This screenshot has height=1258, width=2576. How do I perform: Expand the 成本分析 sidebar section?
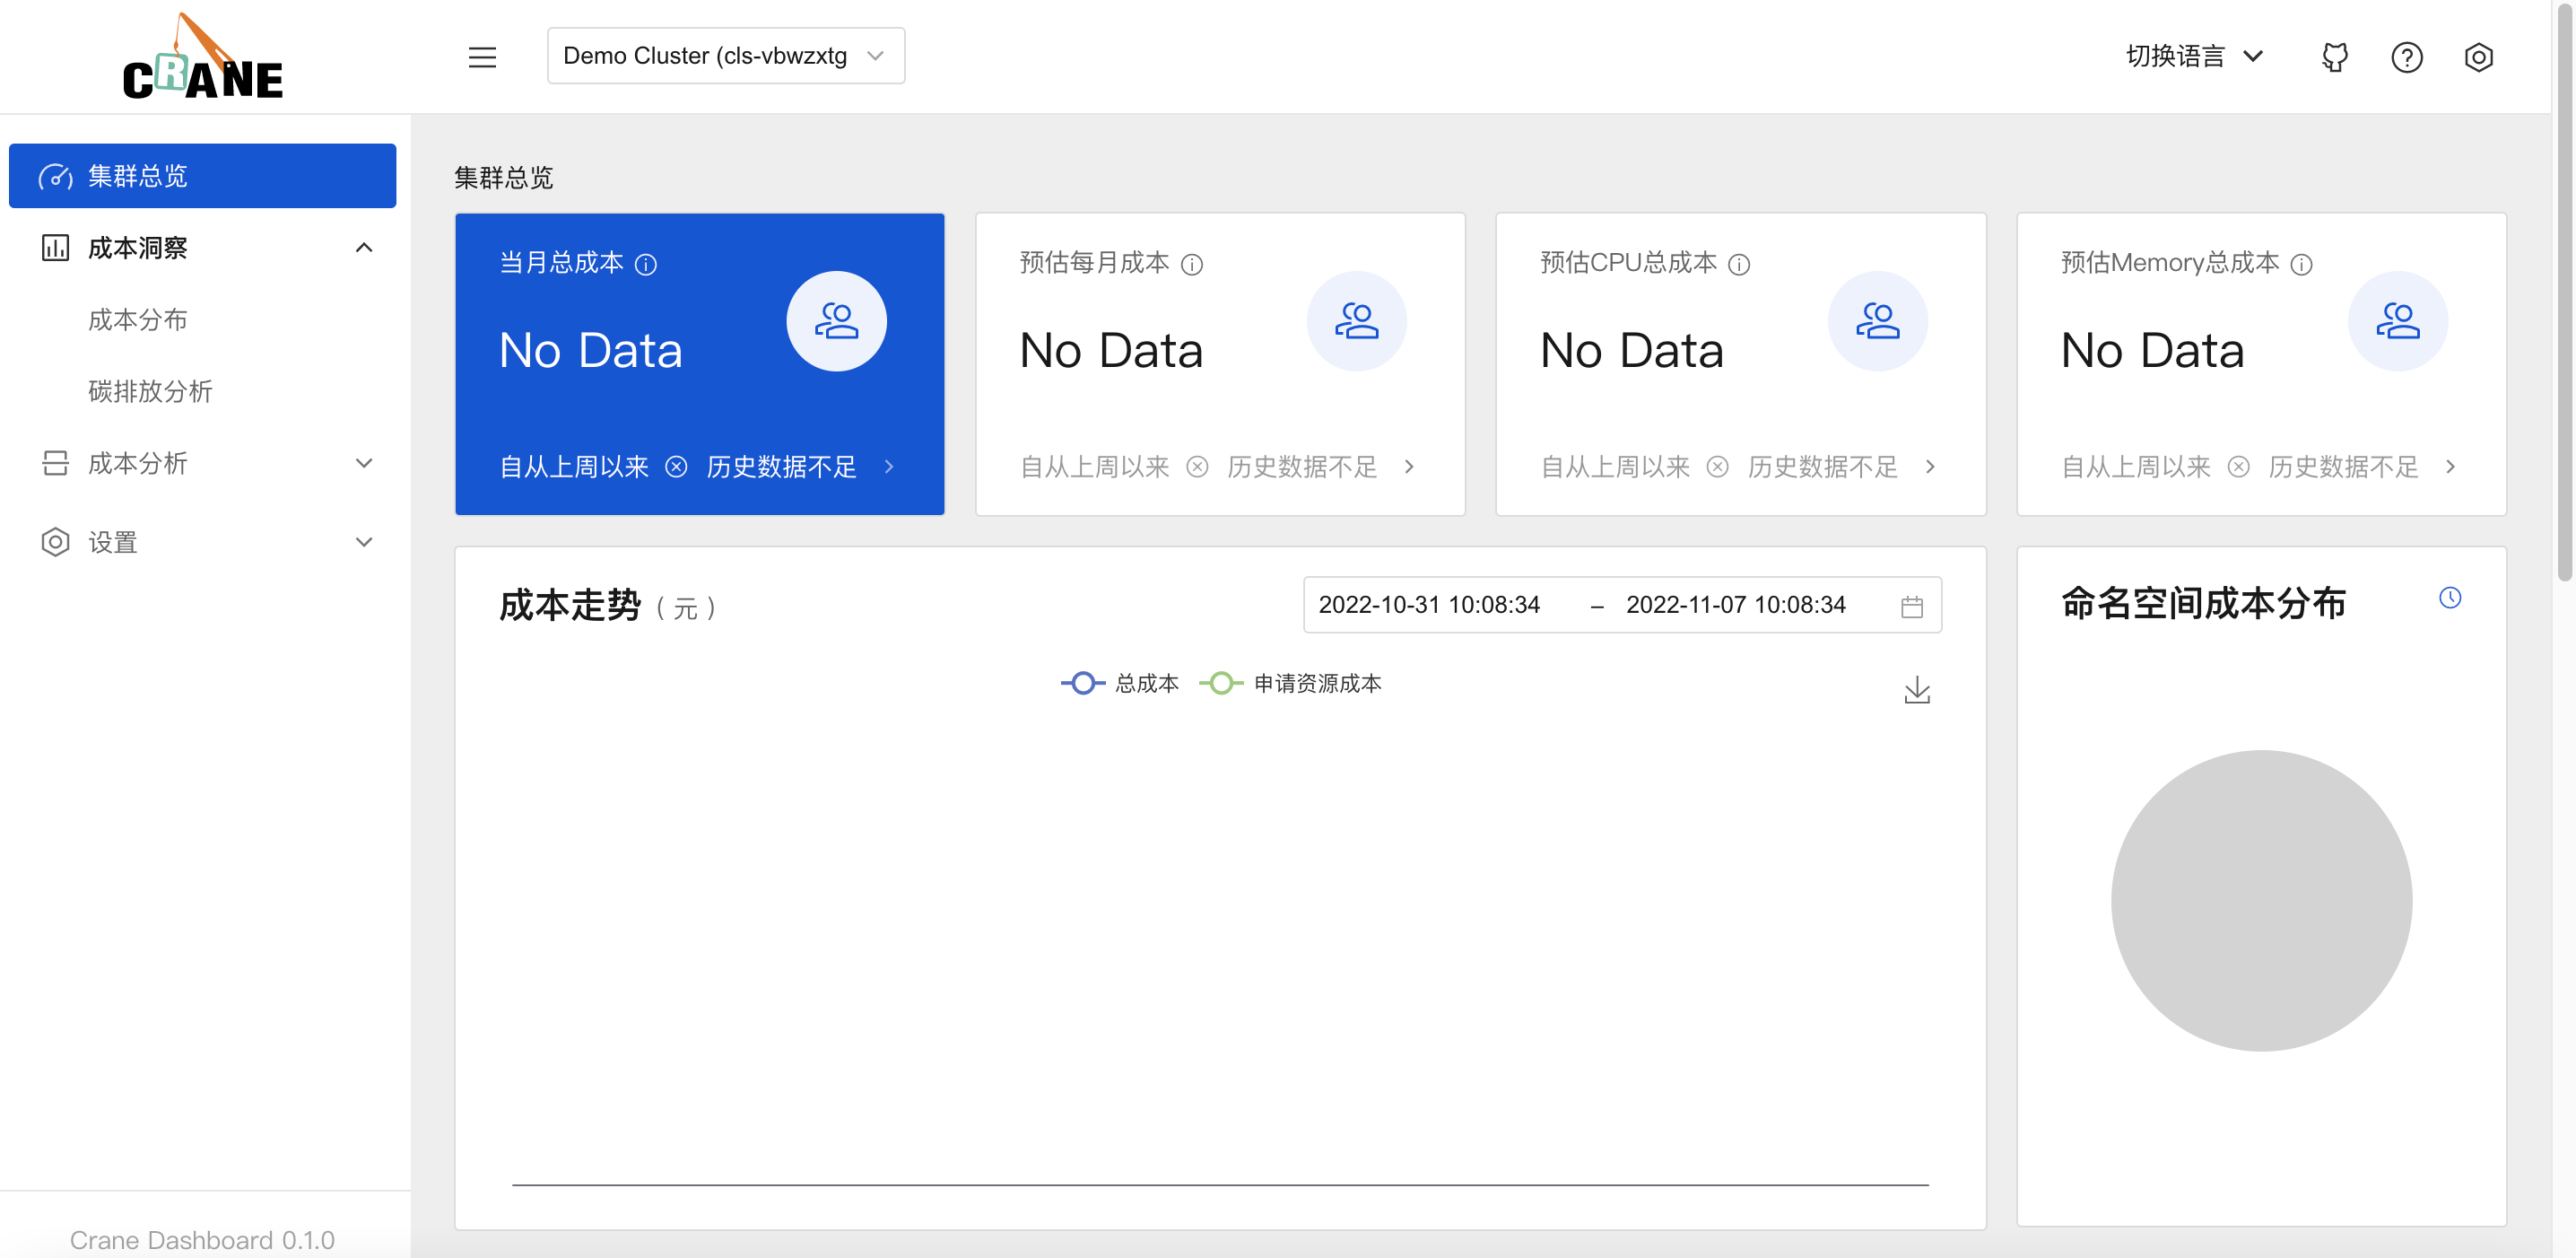363,463
